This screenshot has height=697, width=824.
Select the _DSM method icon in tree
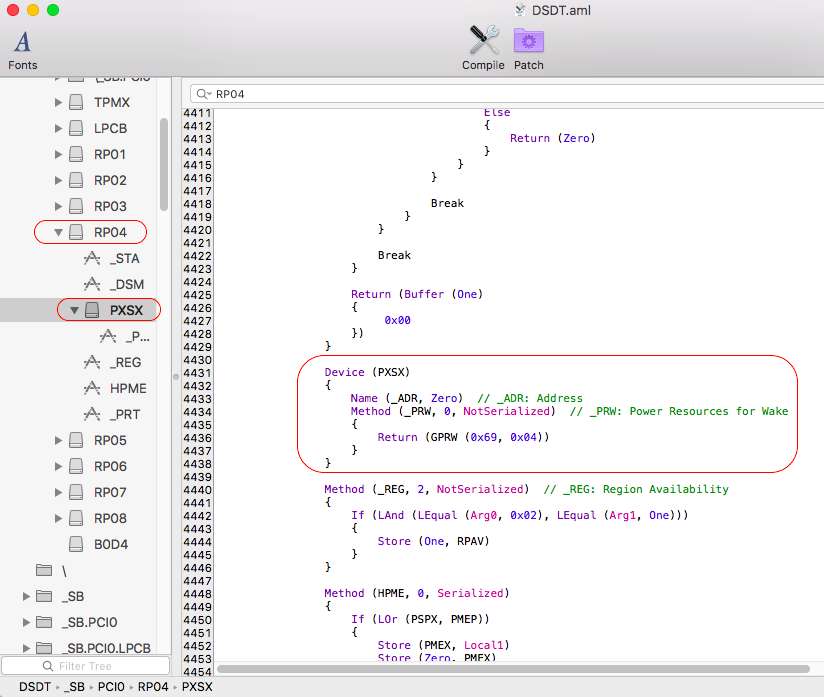pyautogui.click(x=93, y=285)
